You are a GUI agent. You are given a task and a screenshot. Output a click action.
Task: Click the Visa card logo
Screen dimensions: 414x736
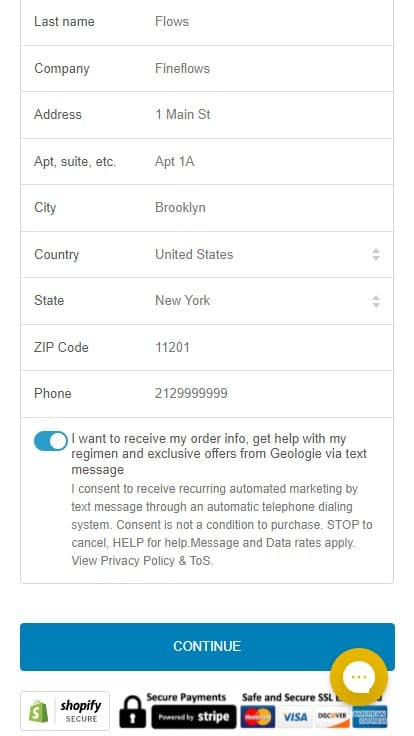tap(295, 717)
